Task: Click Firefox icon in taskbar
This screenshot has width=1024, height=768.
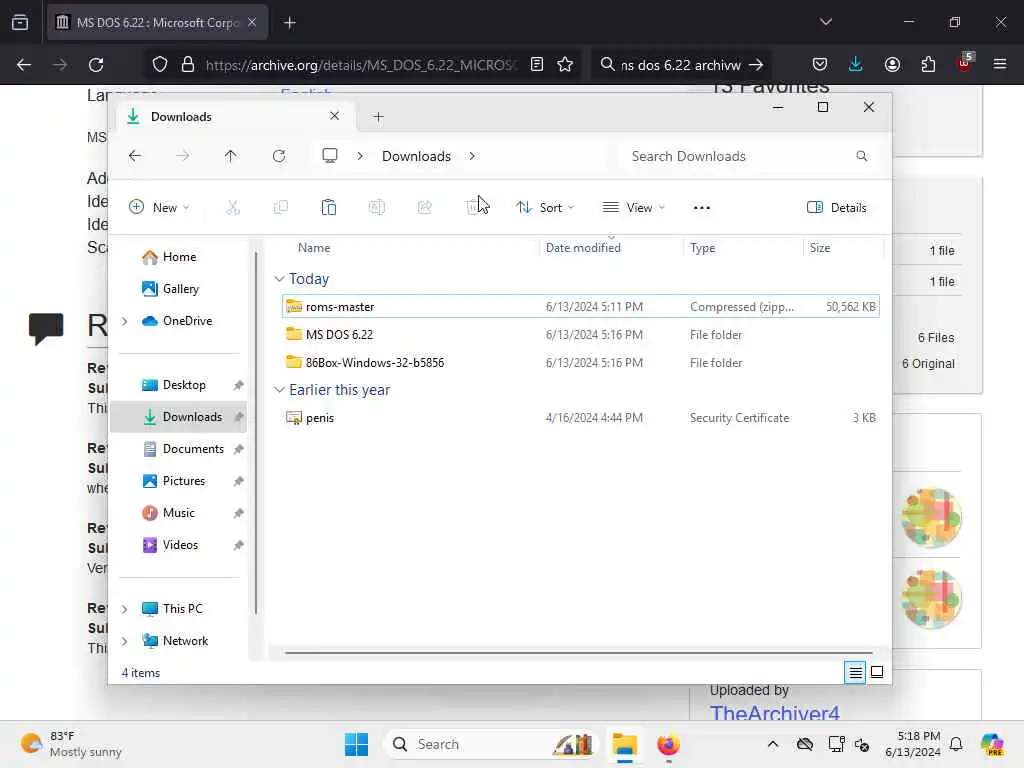Action: pos(668,744)
